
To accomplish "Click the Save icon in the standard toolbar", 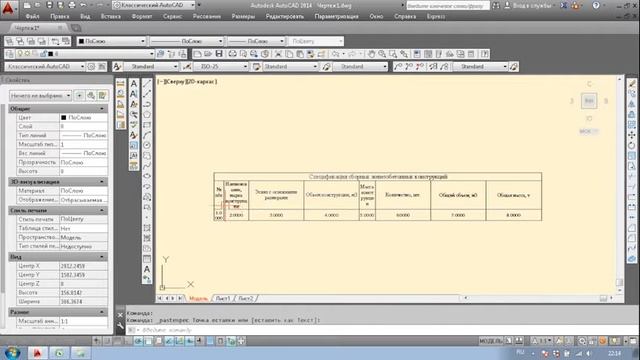I will (x=219, y=54).
